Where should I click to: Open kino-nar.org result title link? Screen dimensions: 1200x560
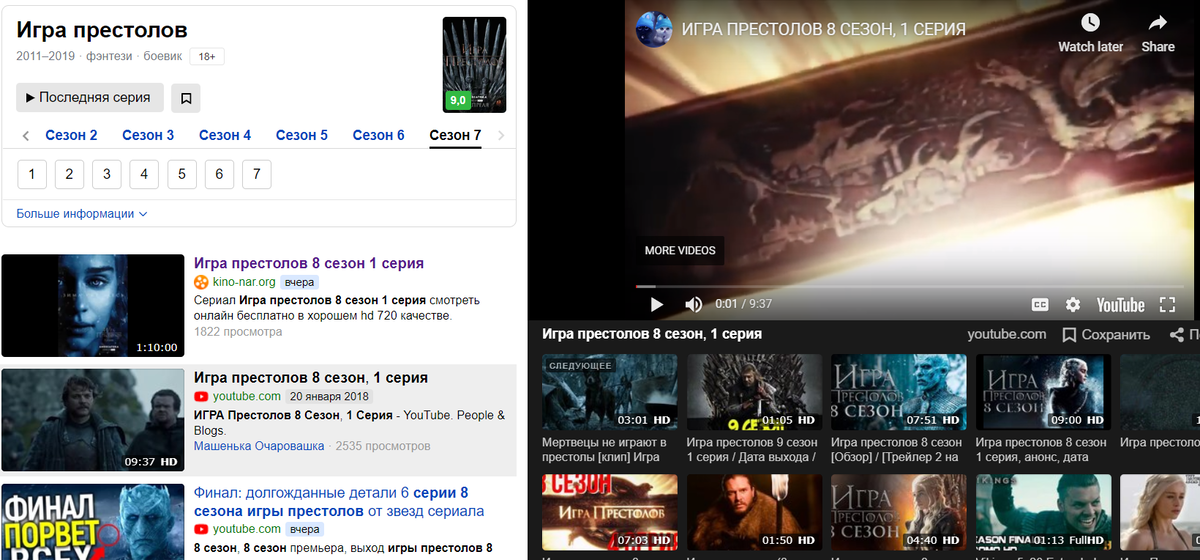309,264
